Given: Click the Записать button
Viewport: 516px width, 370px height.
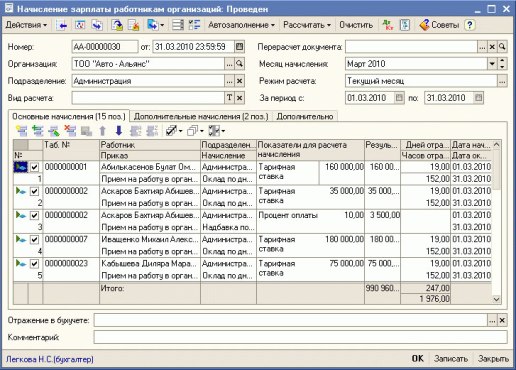Looking at the screenshot, I should (451, 359).
